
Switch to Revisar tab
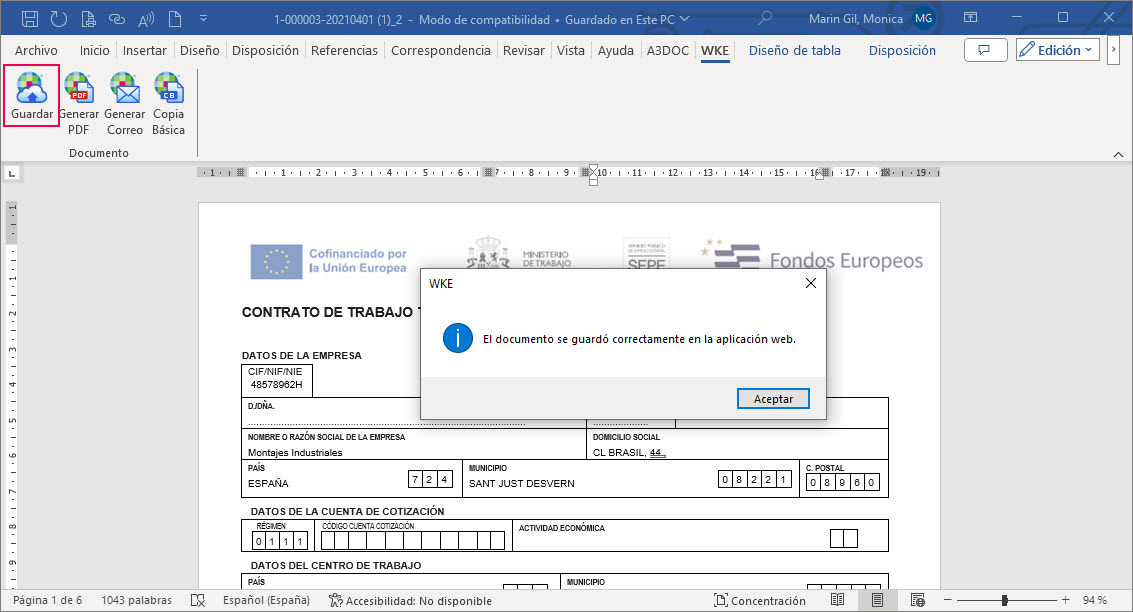[524, 51]
